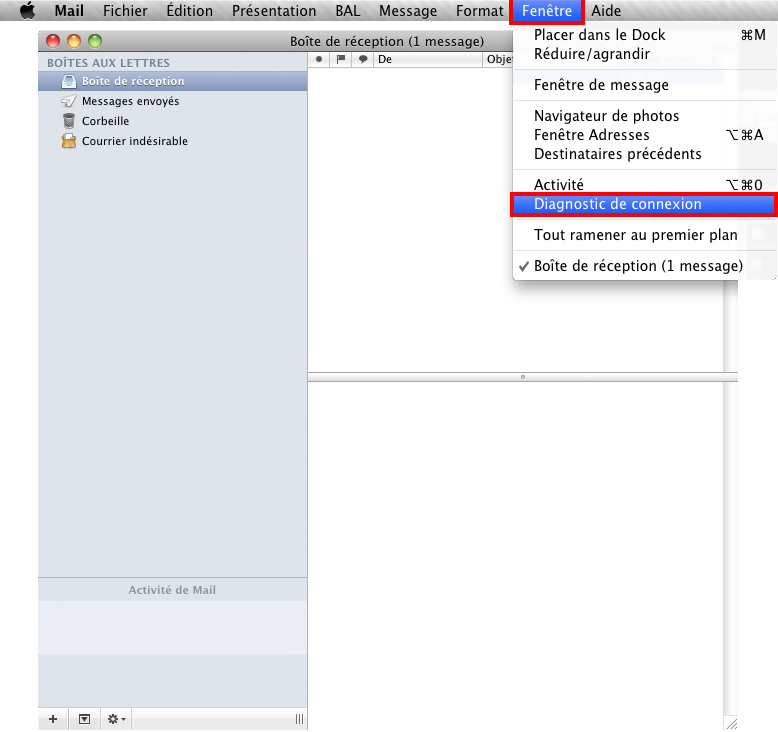Add a new mailbox with plus button
778x732 pixels.
(53, 719)
